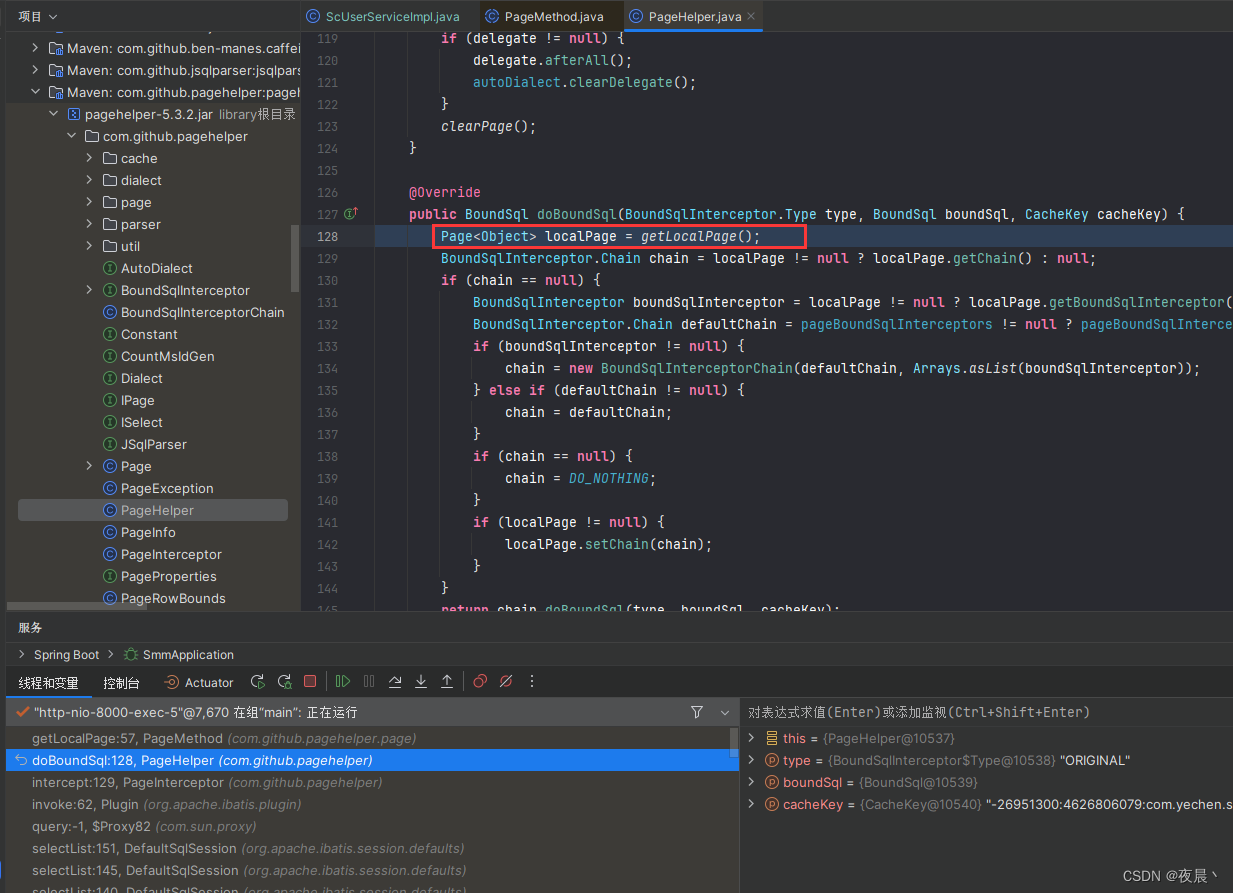1233x893 pixels.
Task: Close the PageHelper.java tab
Action: 751,16
